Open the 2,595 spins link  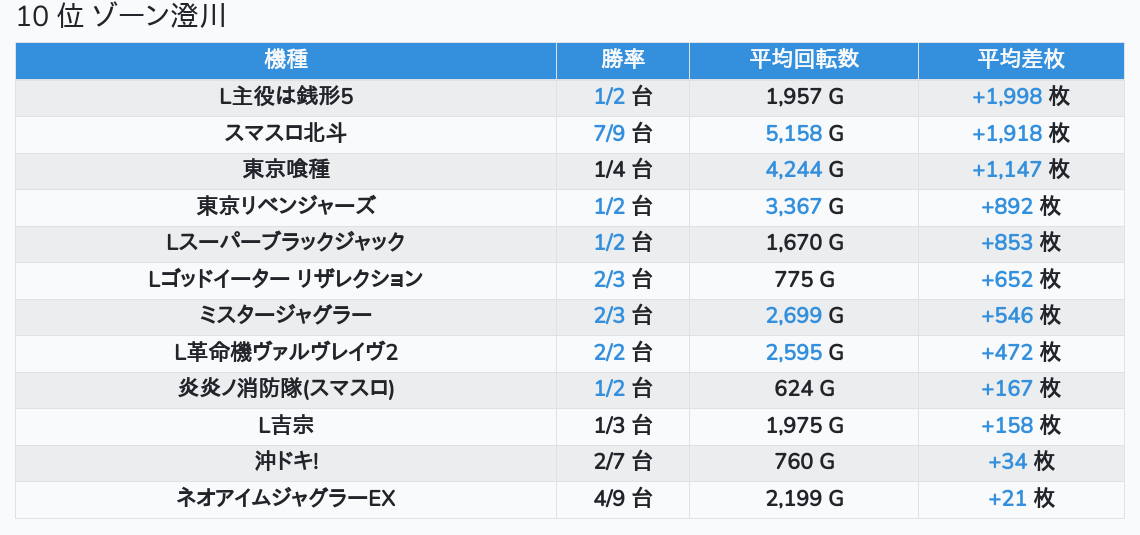(x=794, y=353)
